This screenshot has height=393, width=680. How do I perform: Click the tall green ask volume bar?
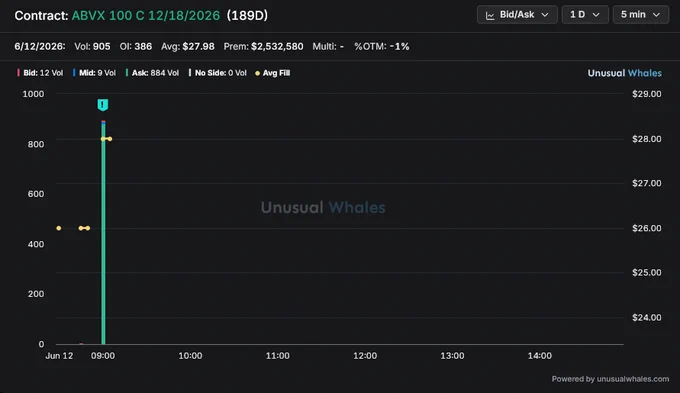103,233
